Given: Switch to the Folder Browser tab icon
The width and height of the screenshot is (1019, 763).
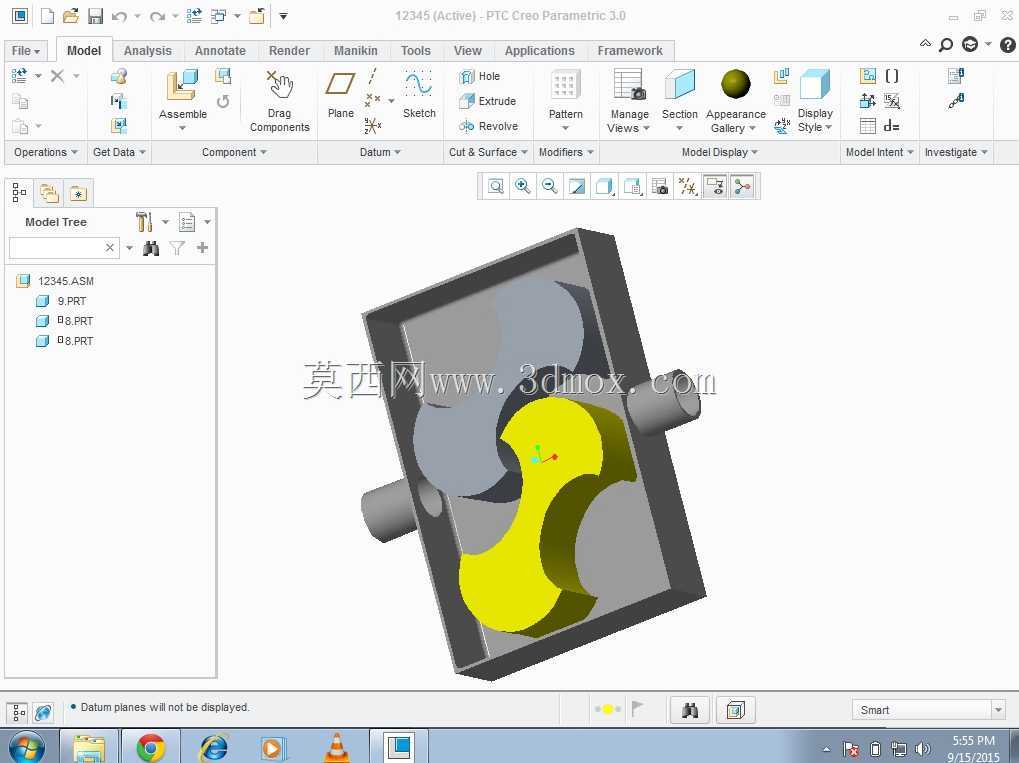Looking at the screenshot, I should point(49,192).
